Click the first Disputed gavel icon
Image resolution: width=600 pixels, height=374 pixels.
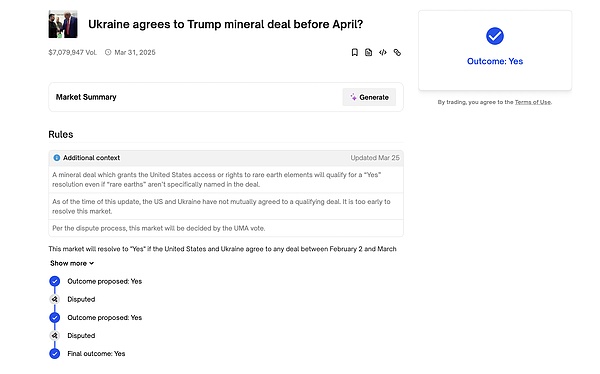point(55,299)
